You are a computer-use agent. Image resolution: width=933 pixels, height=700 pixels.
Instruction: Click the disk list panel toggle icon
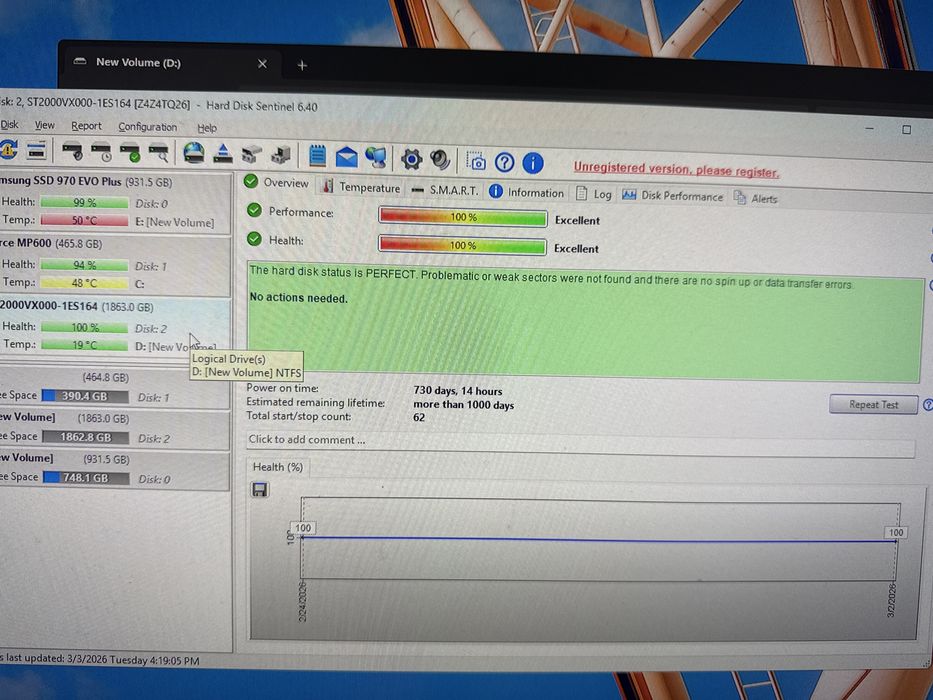pos(36,151)
